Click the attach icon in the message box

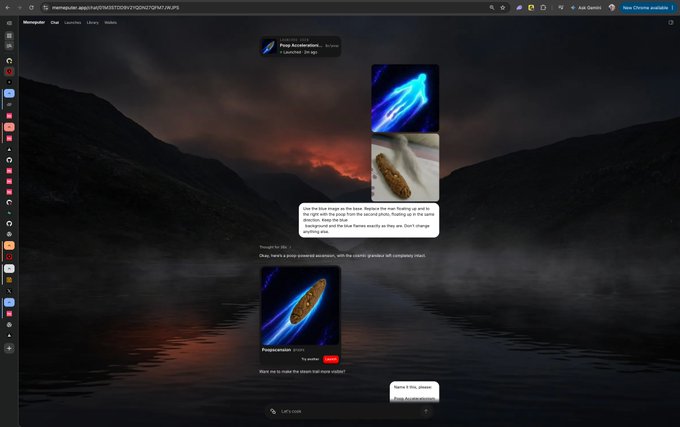[x=273, y=411]
